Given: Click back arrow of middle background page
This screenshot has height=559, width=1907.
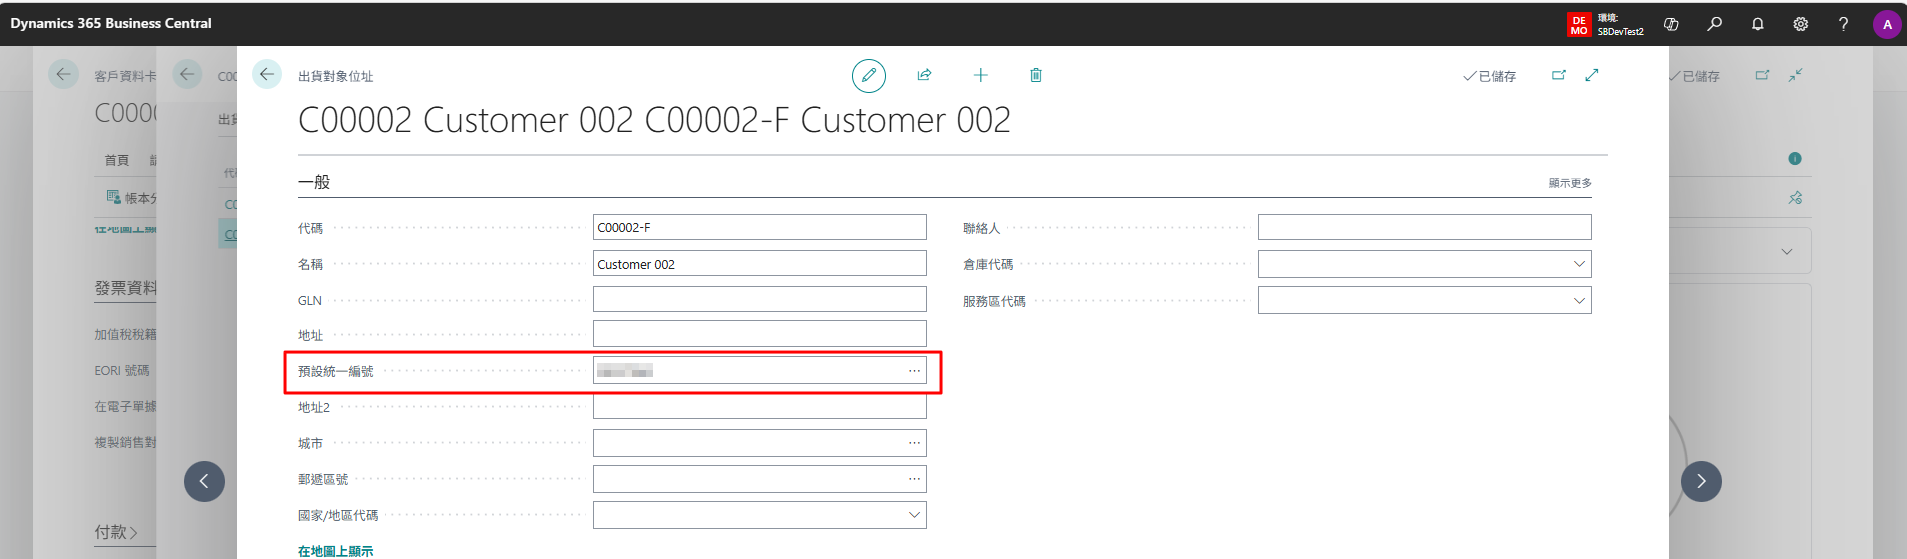Looking at the screenshot, I should coord(187,74).
